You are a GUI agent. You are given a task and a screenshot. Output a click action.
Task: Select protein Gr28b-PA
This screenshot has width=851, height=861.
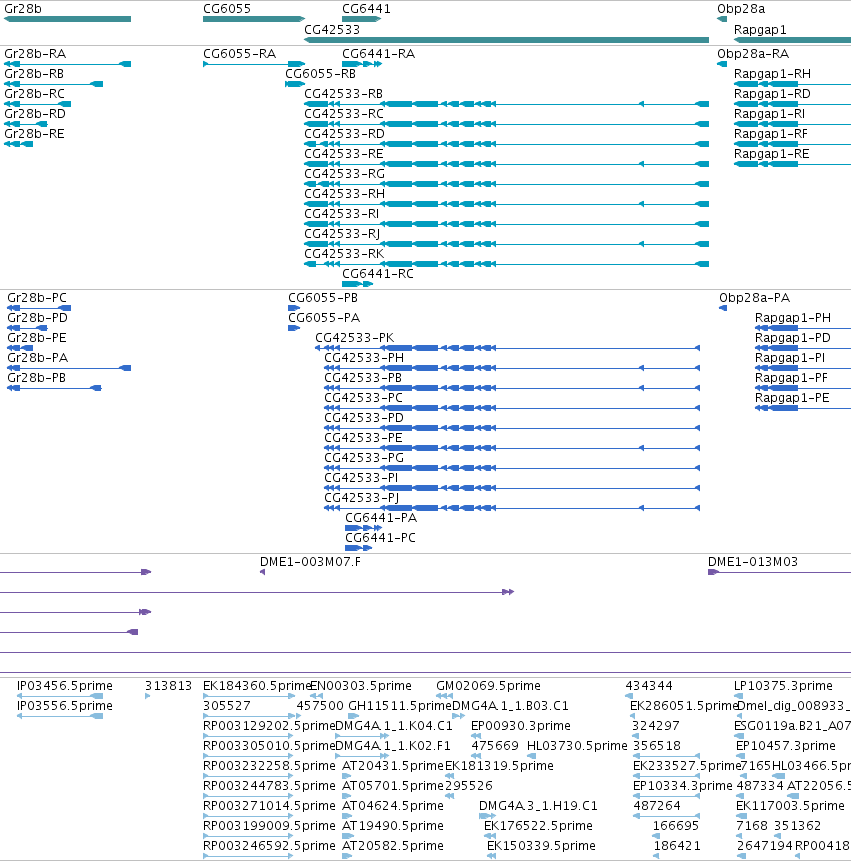click(x=37, y=358)
